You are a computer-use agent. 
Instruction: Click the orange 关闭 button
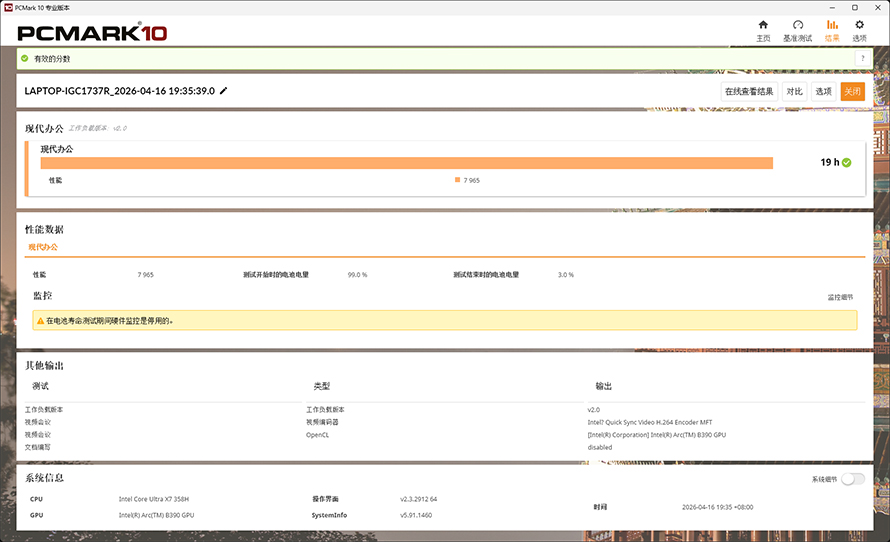(x=853, y=91)
